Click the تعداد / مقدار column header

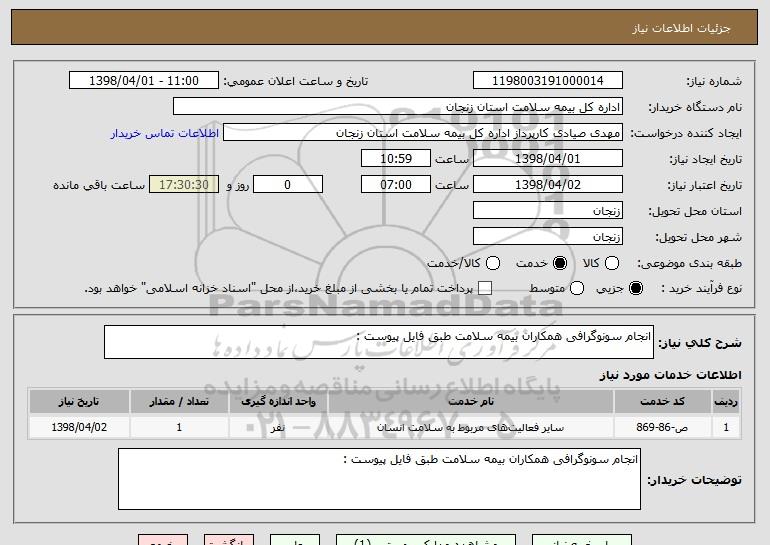tap(179, 402)
